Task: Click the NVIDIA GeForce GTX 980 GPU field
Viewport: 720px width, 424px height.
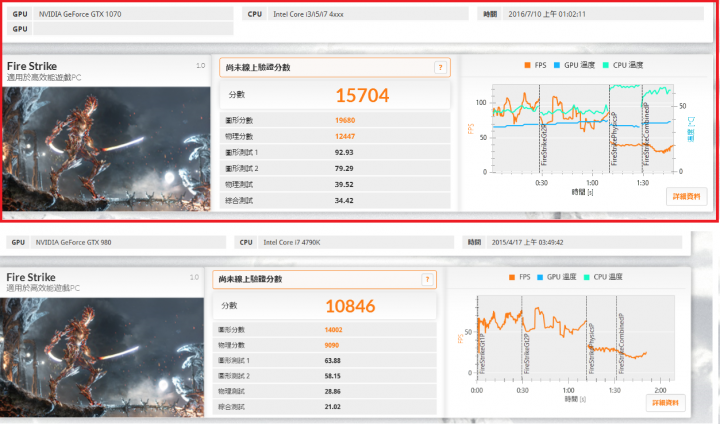Action: pos(128,242)
